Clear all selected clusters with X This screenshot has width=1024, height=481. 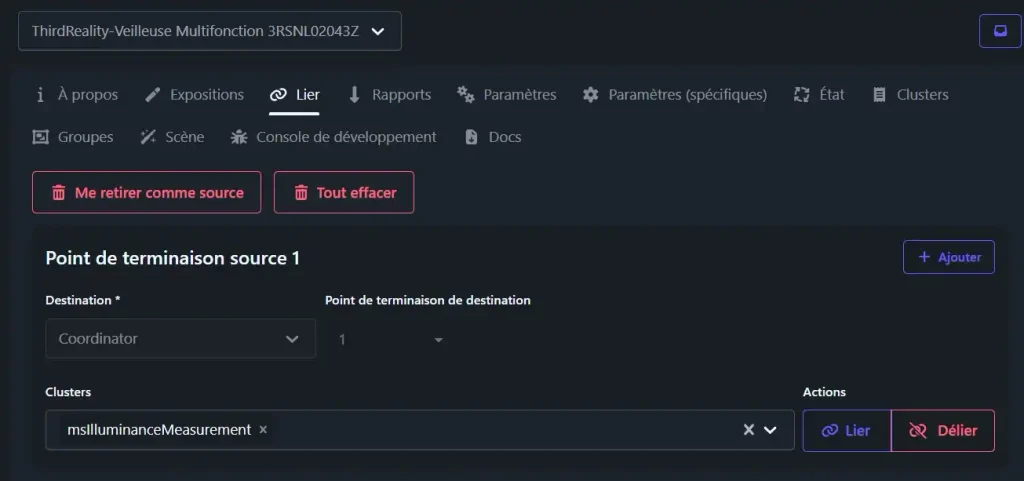pos(748,429)
